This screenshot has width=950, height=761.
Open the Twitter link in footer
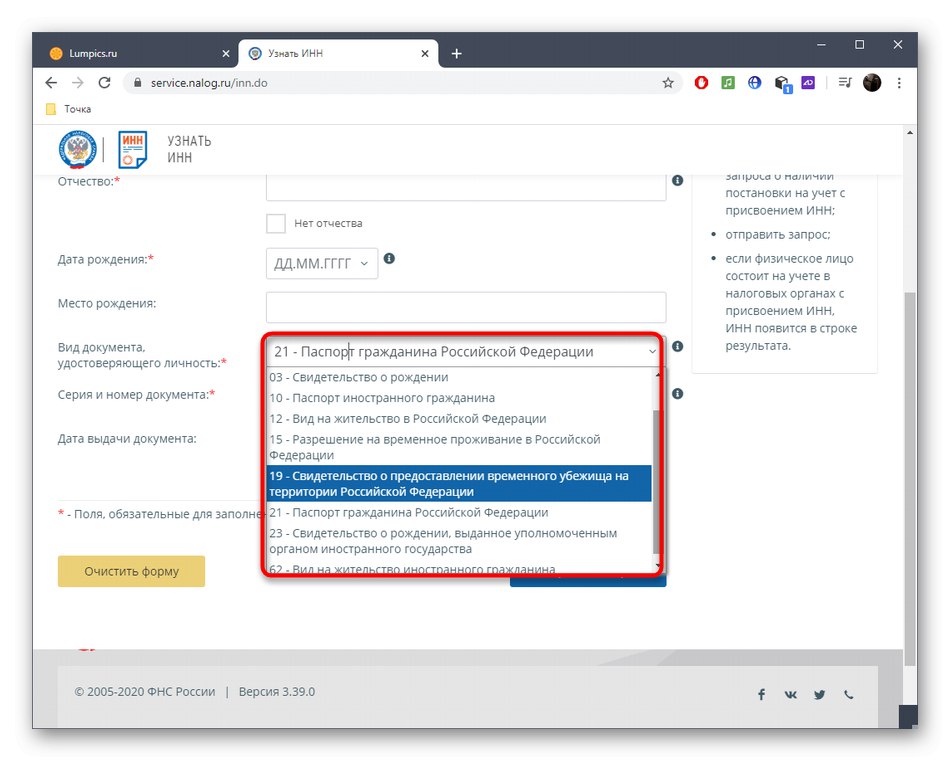[820, 694]
